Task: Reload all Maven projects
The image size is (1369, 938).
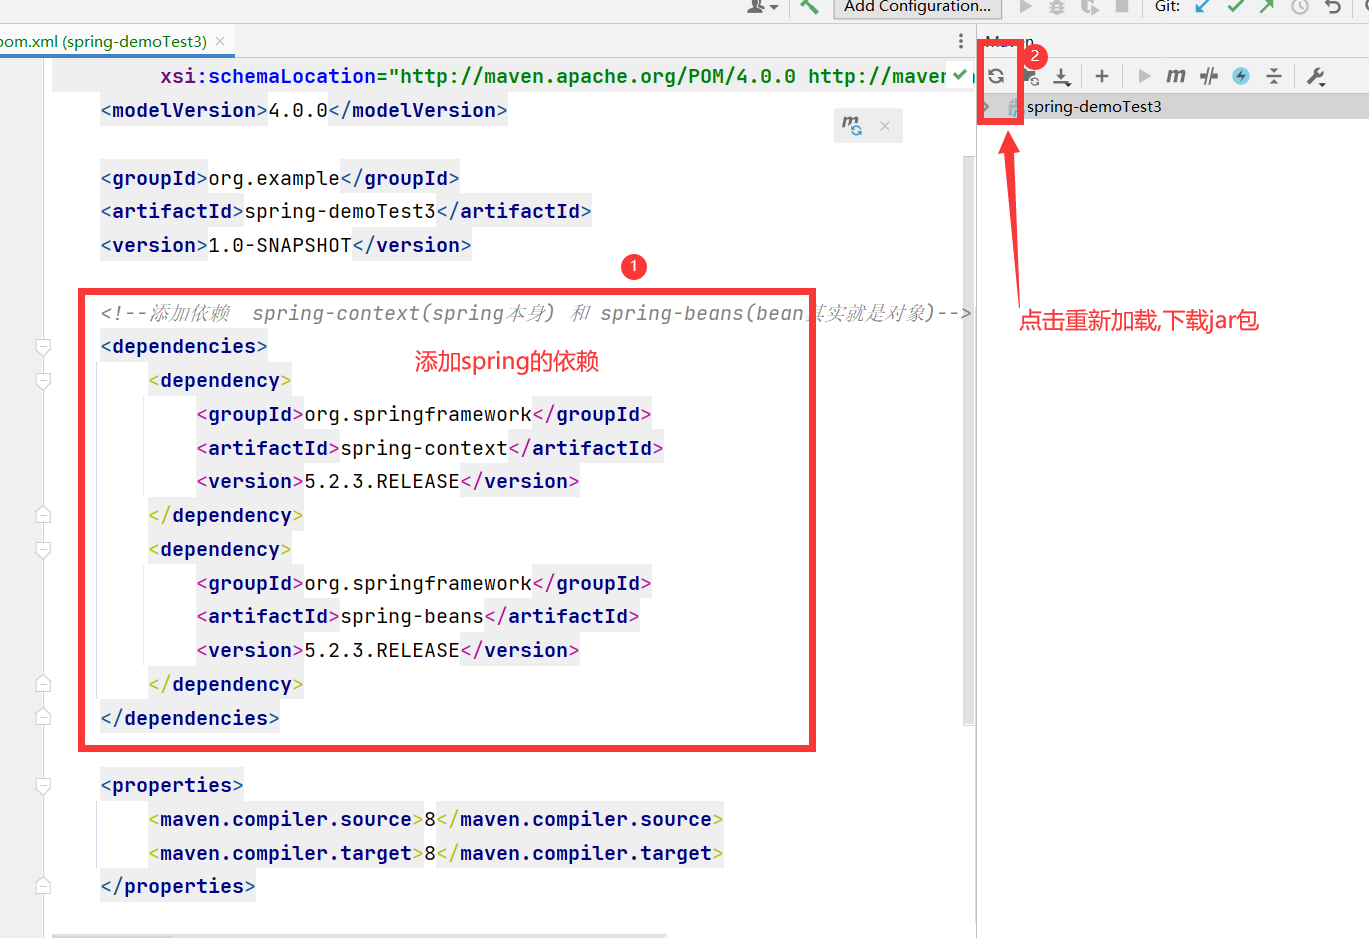Action: coord(996,75)
